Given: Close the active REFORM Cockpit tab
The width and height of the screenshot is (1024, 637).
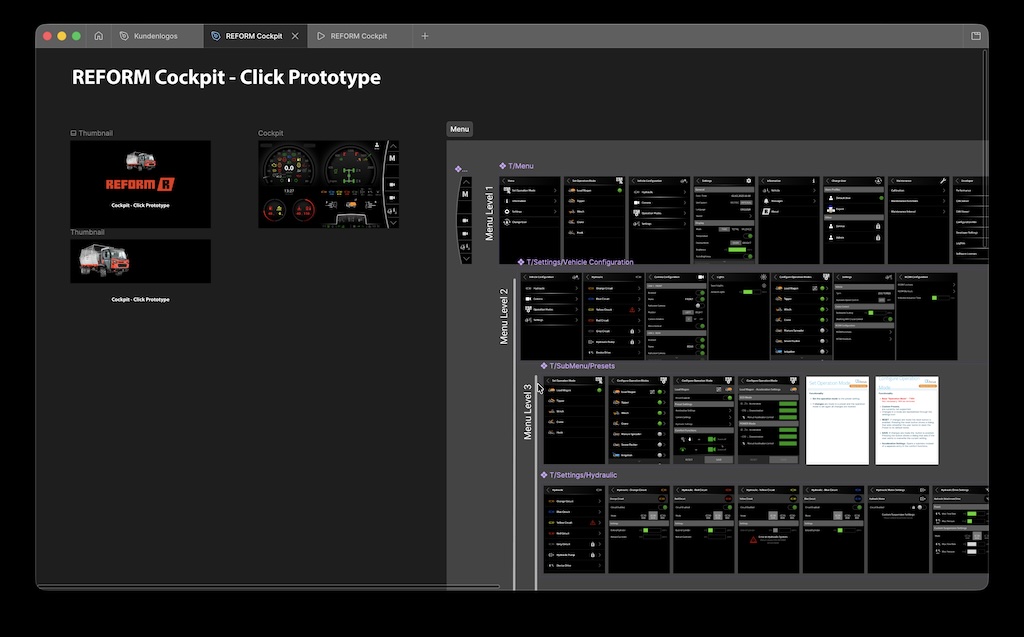Looking at the screenshot, I should tap(295, 36).
